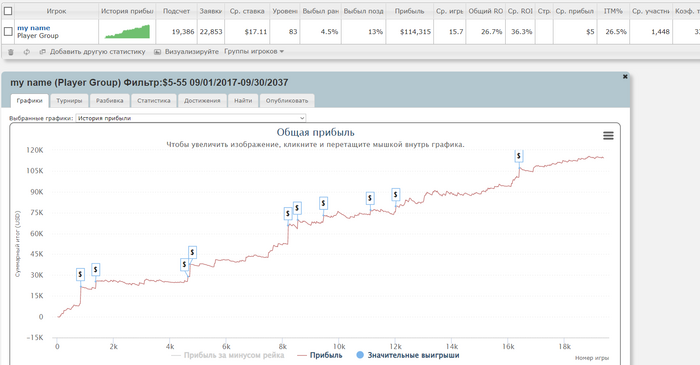Switch to the 'Графики' tab

(x=29, y=101)
